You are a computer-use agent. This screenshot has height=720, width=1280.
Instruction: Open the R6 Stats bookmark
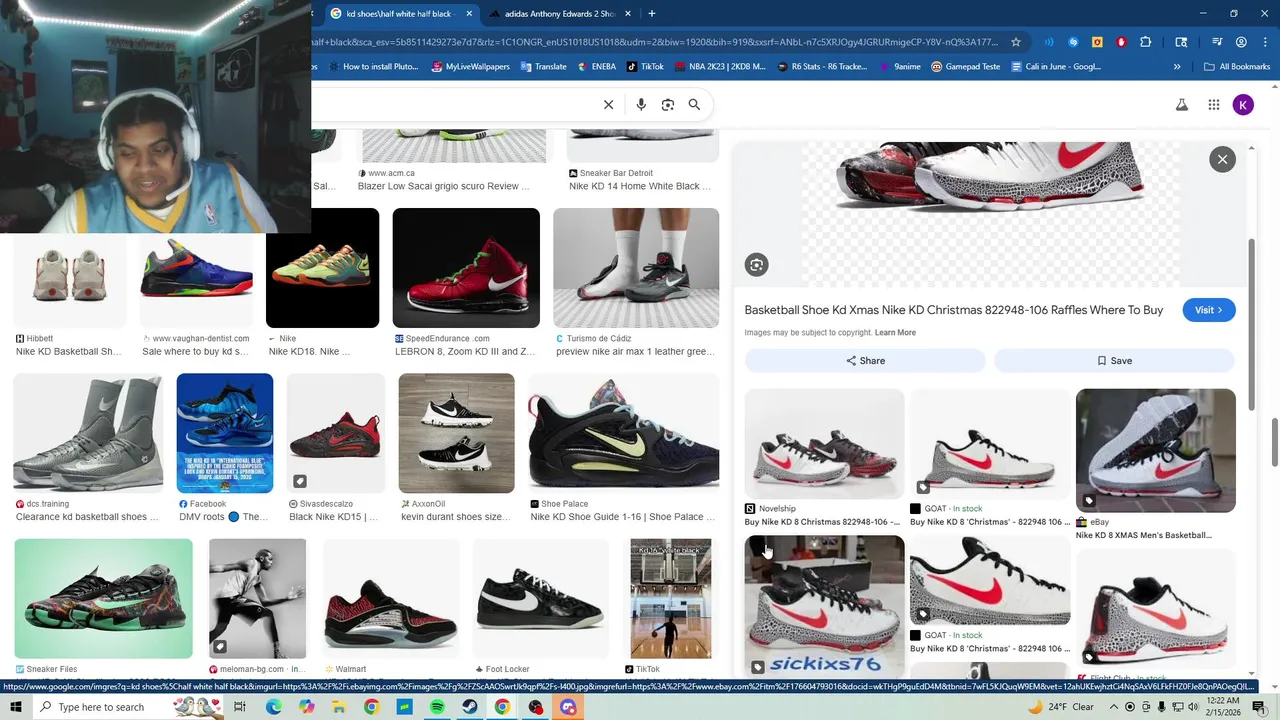(821, 67)
